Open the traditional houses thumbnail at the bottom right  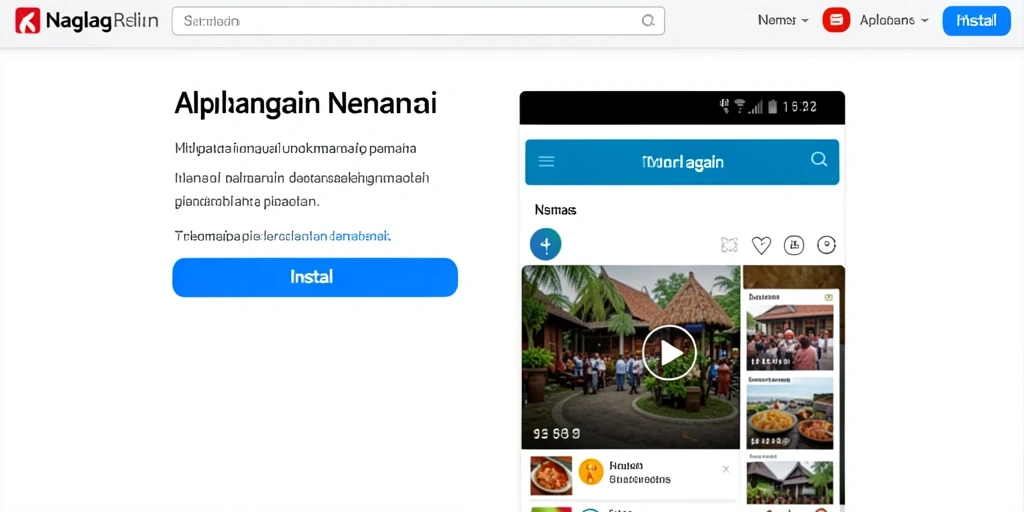(x=790, y=483)
